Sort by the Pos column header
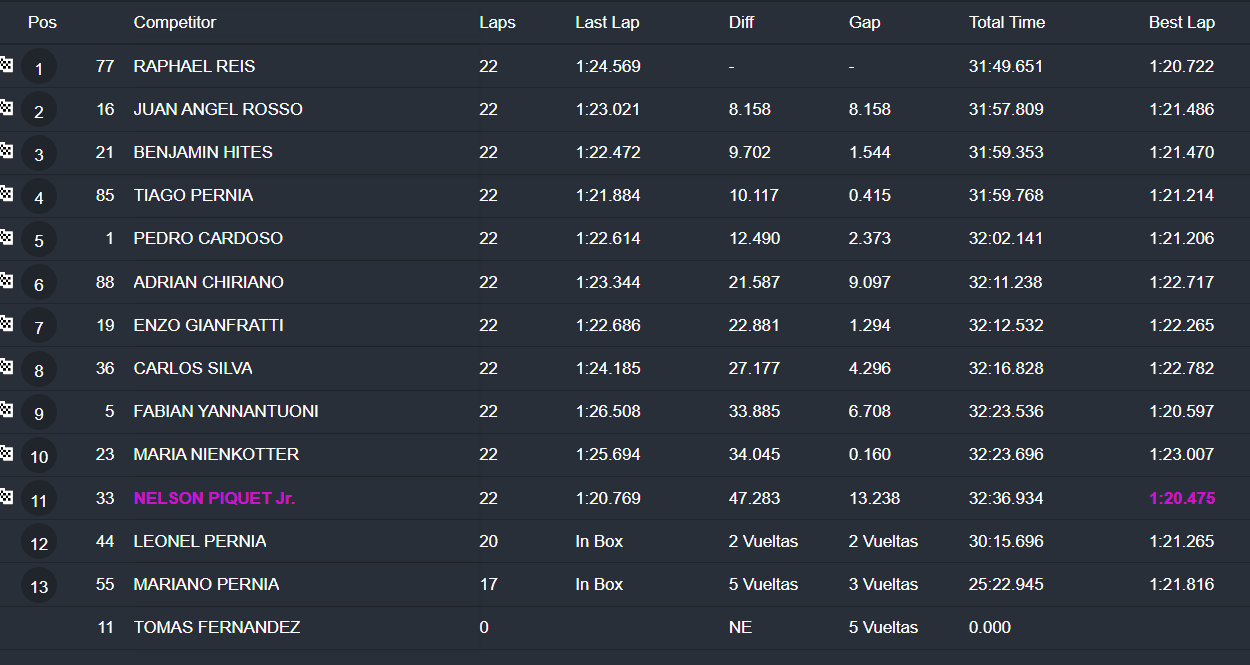The image size is (1250, 665). (x=42, y=22)
